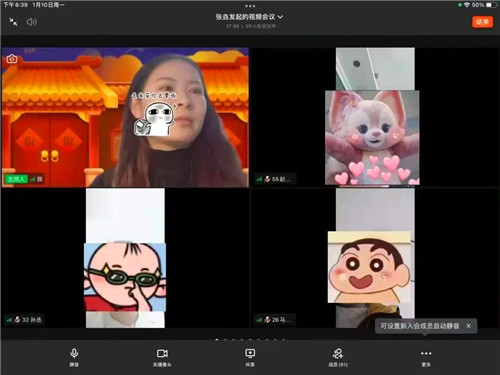Tap the battery indicator in the status bar
The width and height of the screenshot is (500, 375).
pyautogui.click(x=491, y=5)
